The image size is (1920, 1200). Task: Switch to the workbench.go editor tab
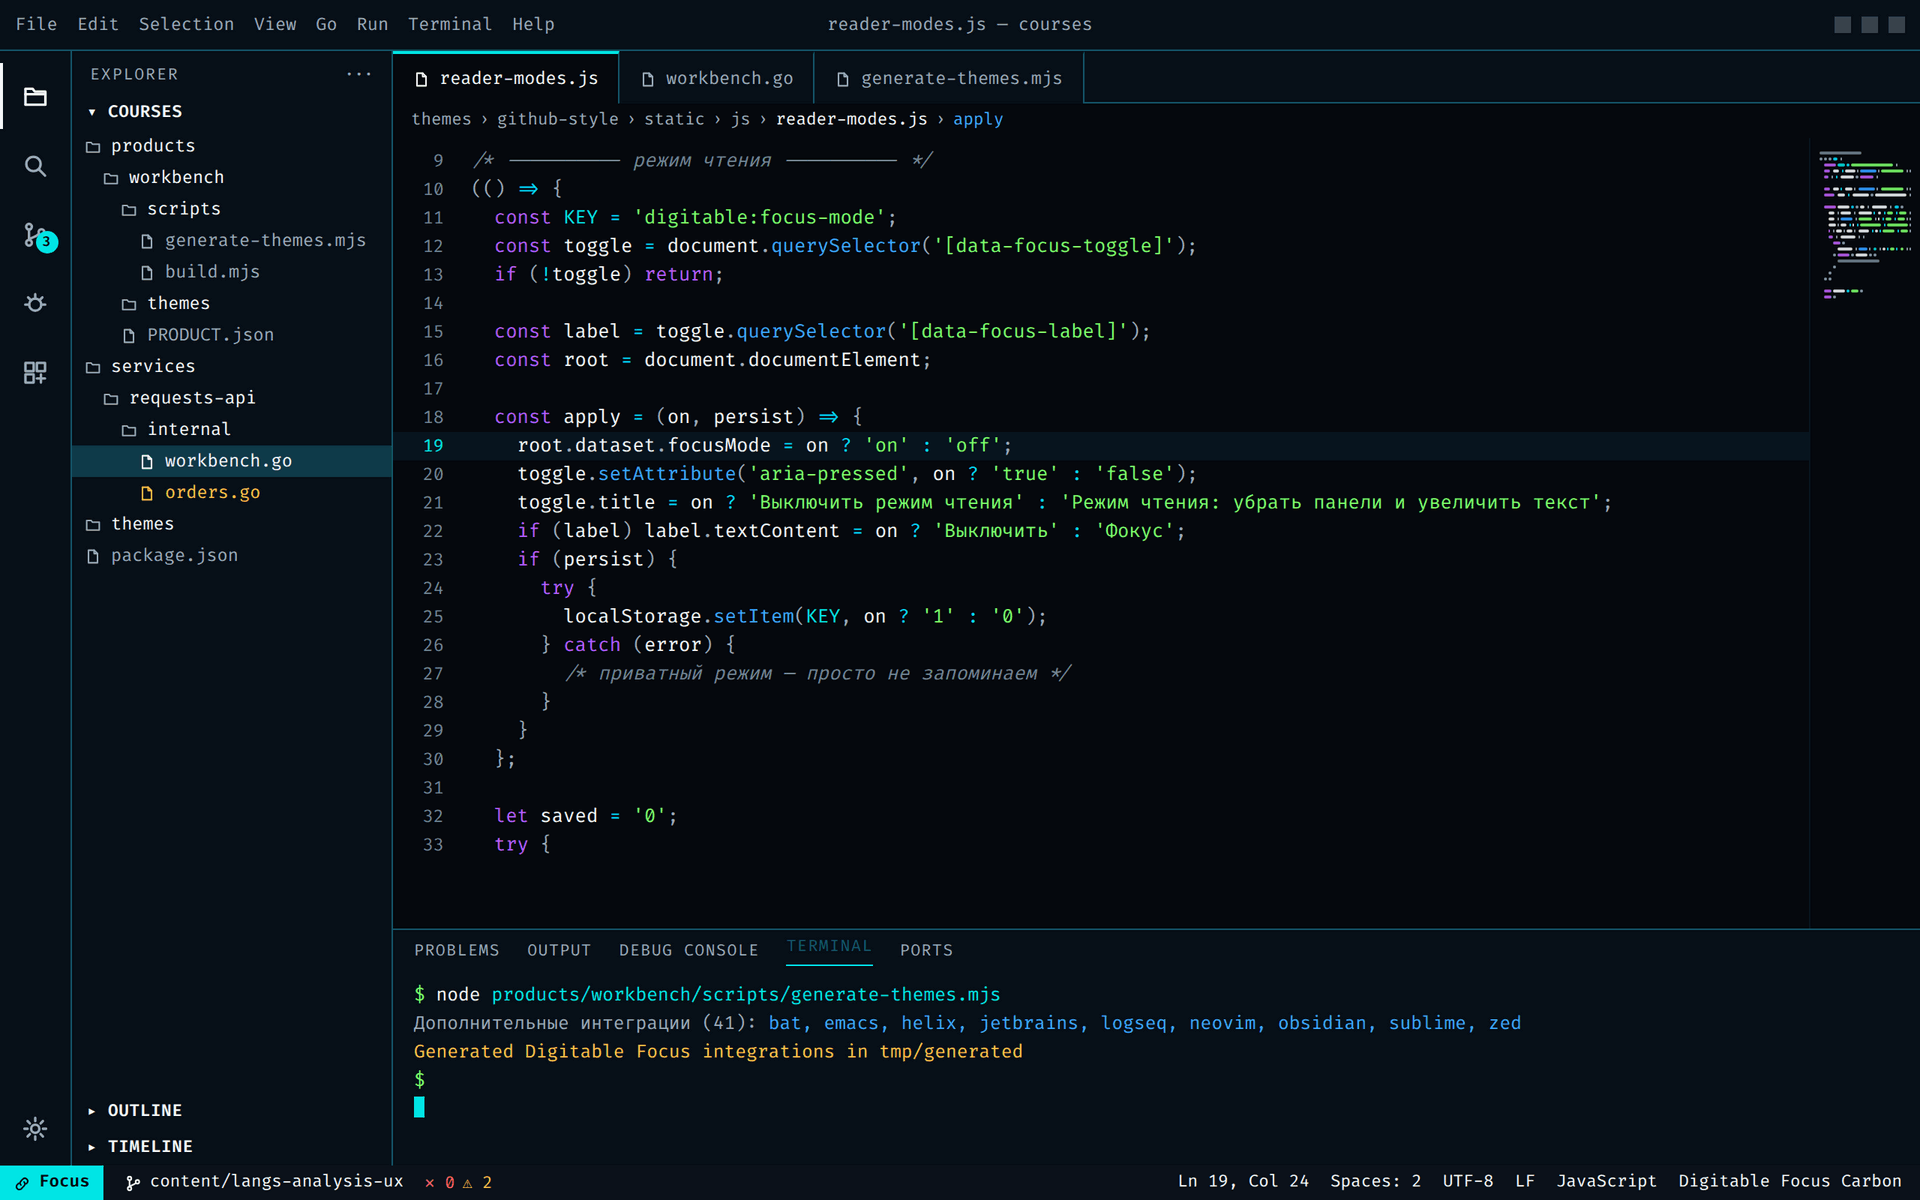pos(717,78)
